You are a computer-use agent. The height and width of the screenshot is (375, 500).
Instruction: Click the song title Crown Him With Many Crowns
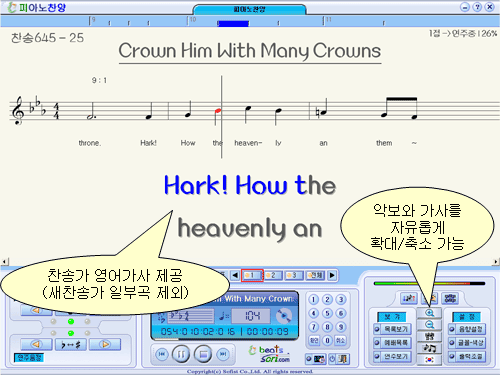click(x=250, y=51)
